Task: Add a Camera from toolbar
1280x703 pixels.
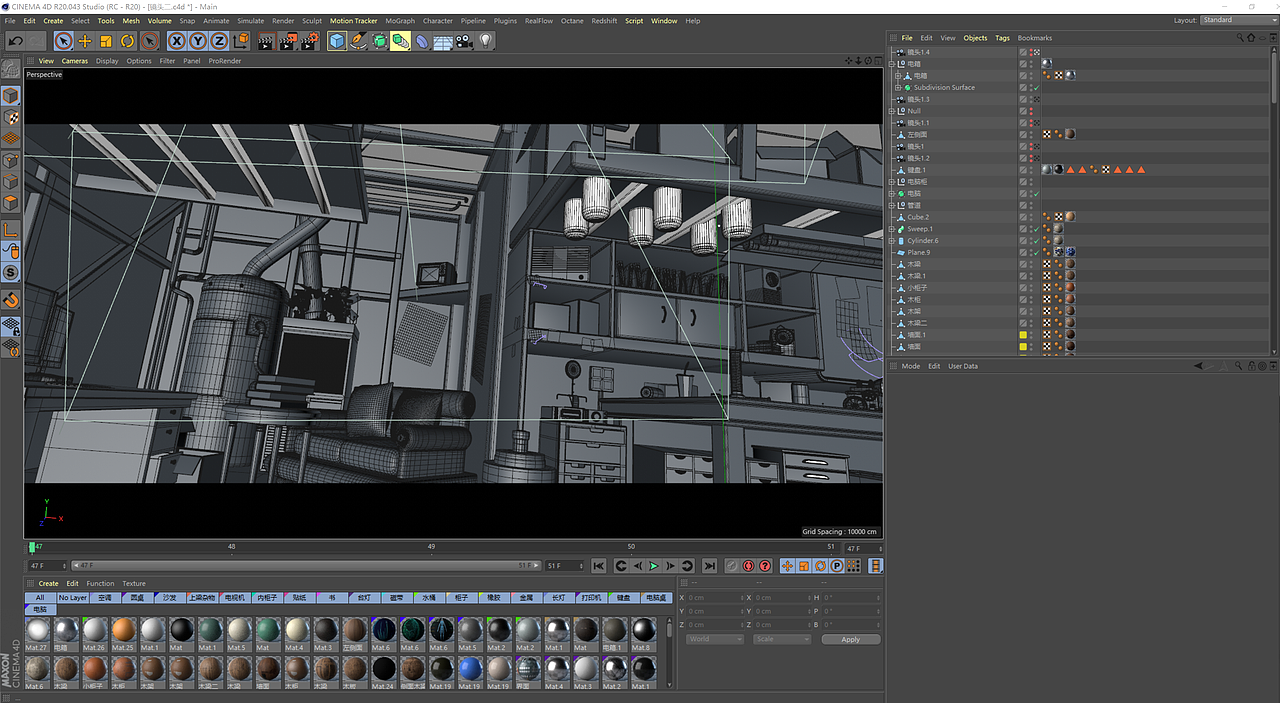Action: click(x=464, y=41)
